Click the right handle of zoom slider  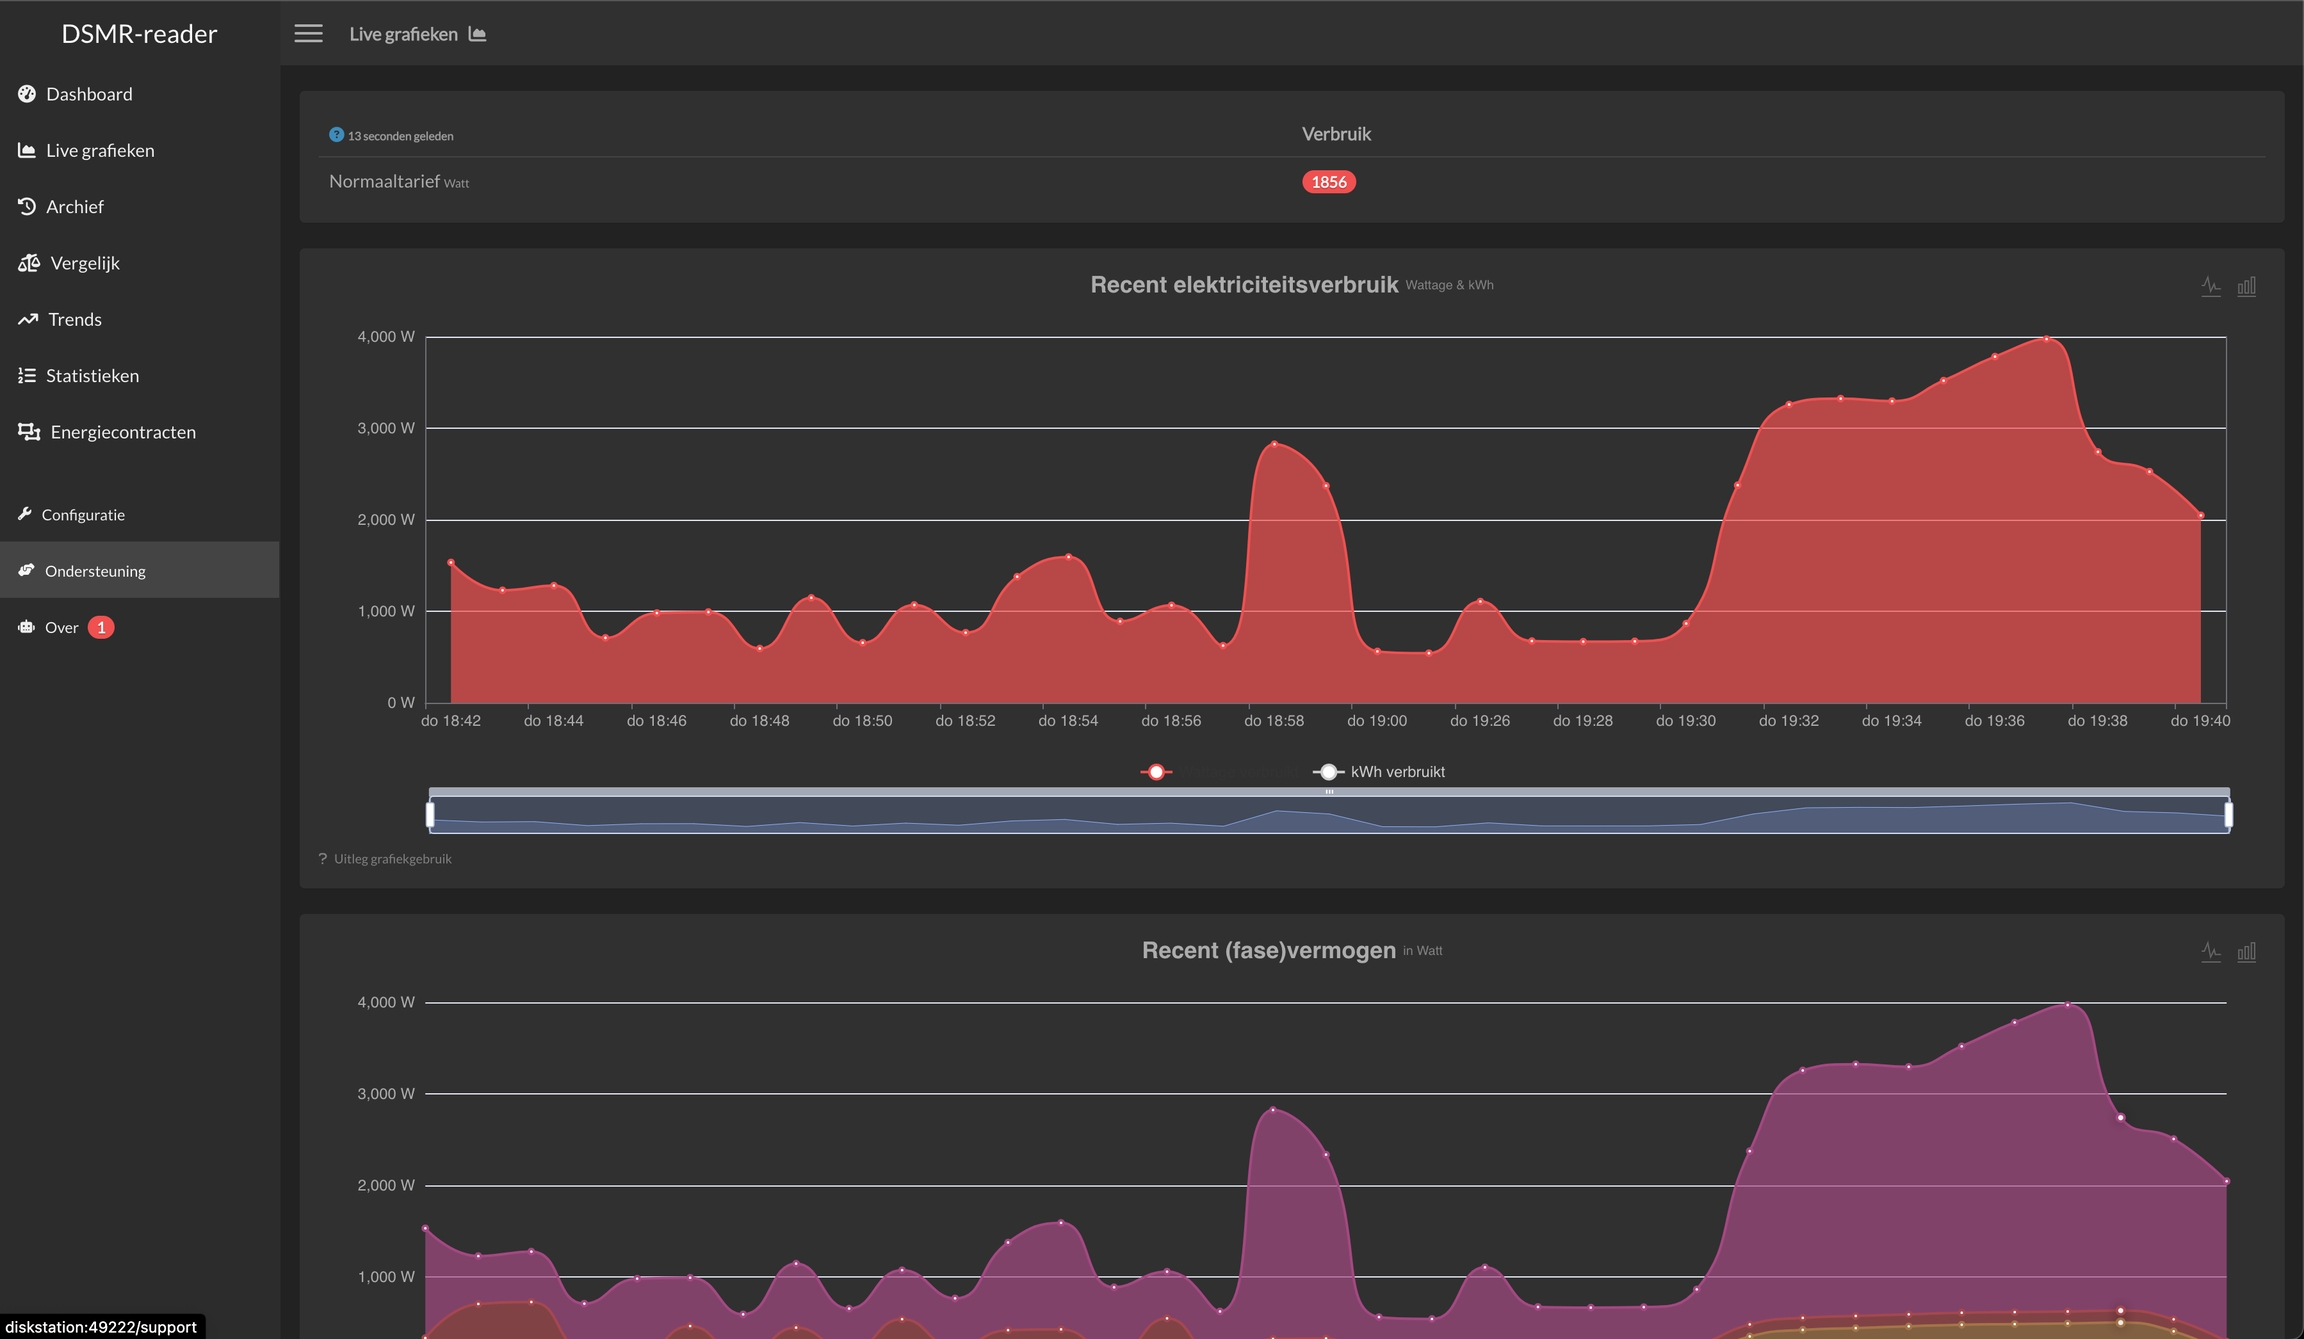pos(2228,815)
